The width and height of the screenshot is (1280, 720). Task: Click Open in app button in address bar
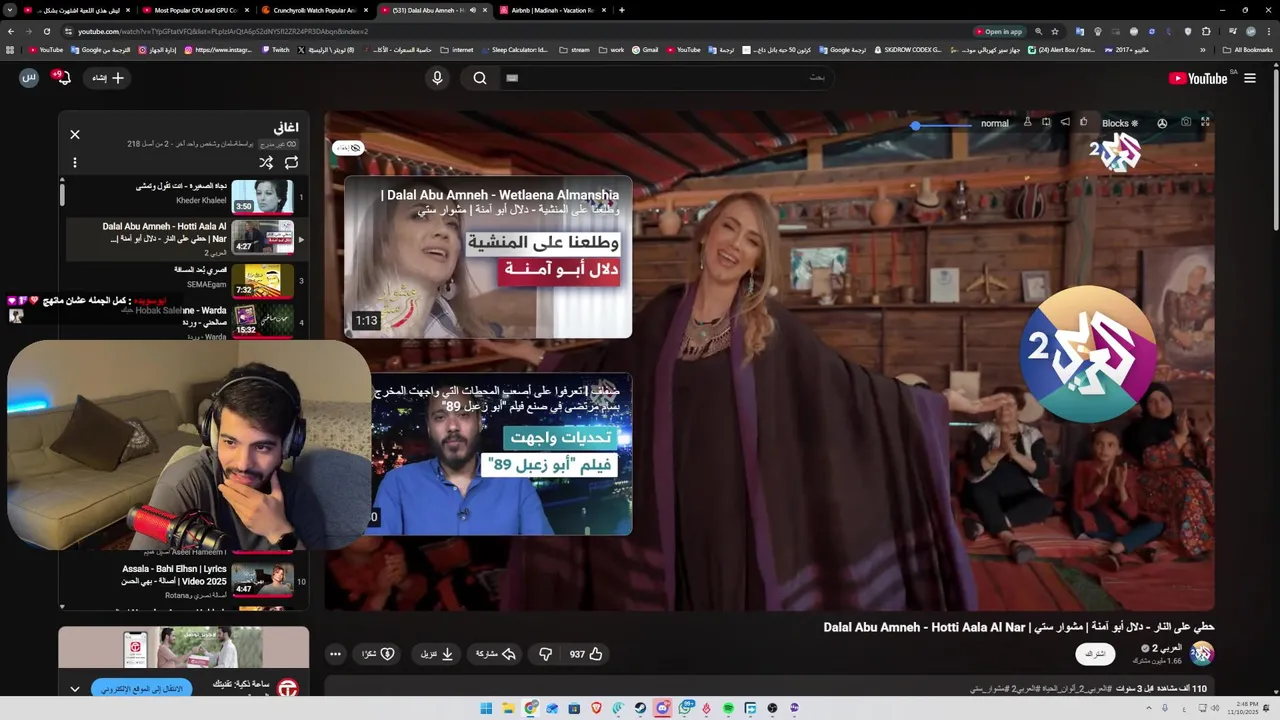pos(999,31)
